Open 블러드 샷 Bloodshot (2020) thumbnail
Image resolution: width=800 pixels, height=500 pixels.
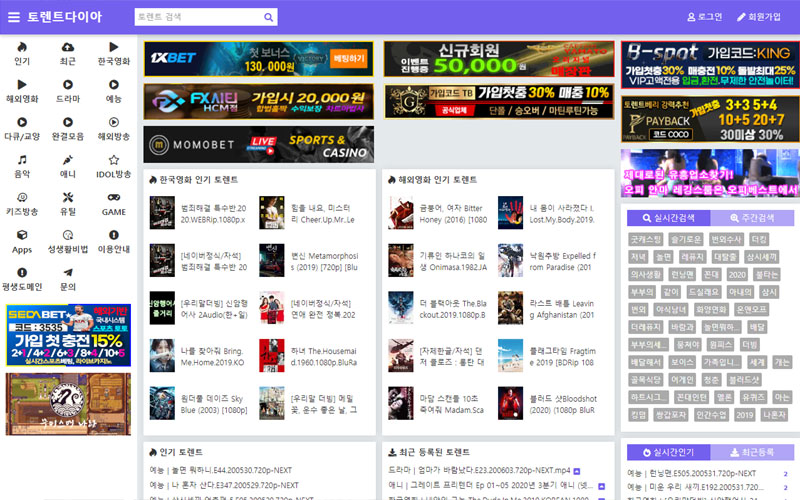(x=510, y=403)
